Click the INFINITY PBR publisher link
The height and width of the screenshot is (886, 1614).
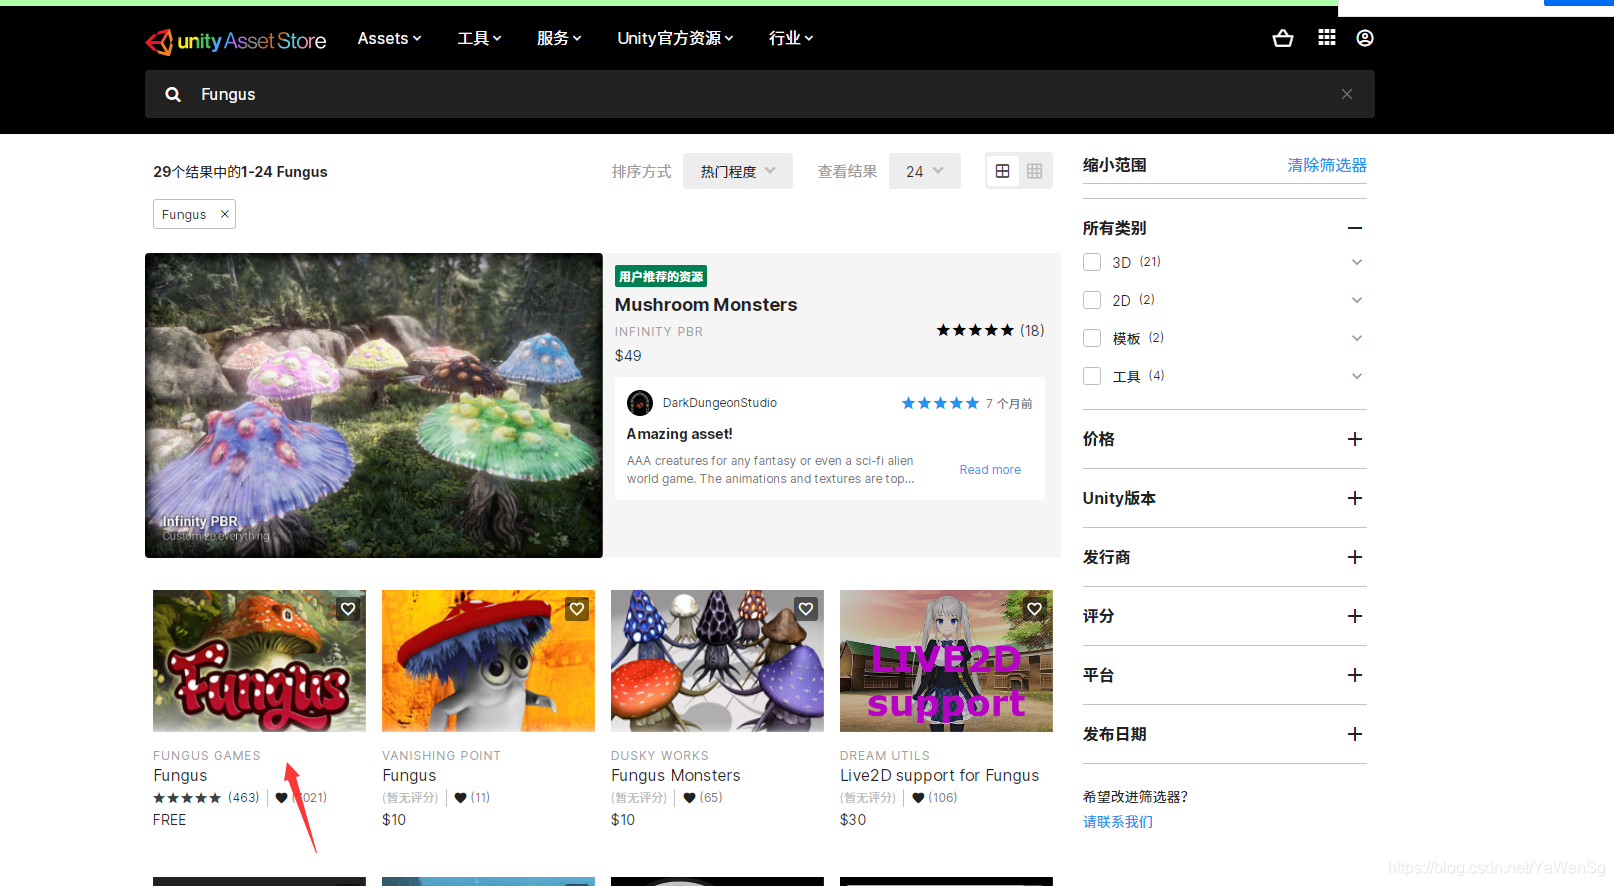(x=659, y=332)
